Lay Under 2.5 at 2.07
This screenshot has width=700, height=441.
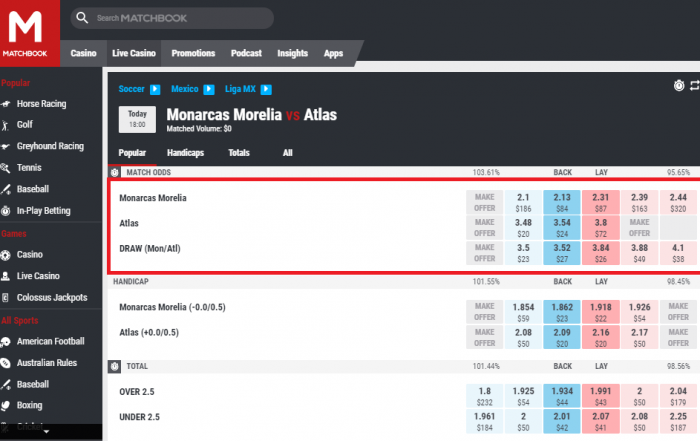[x=600, y=421]
